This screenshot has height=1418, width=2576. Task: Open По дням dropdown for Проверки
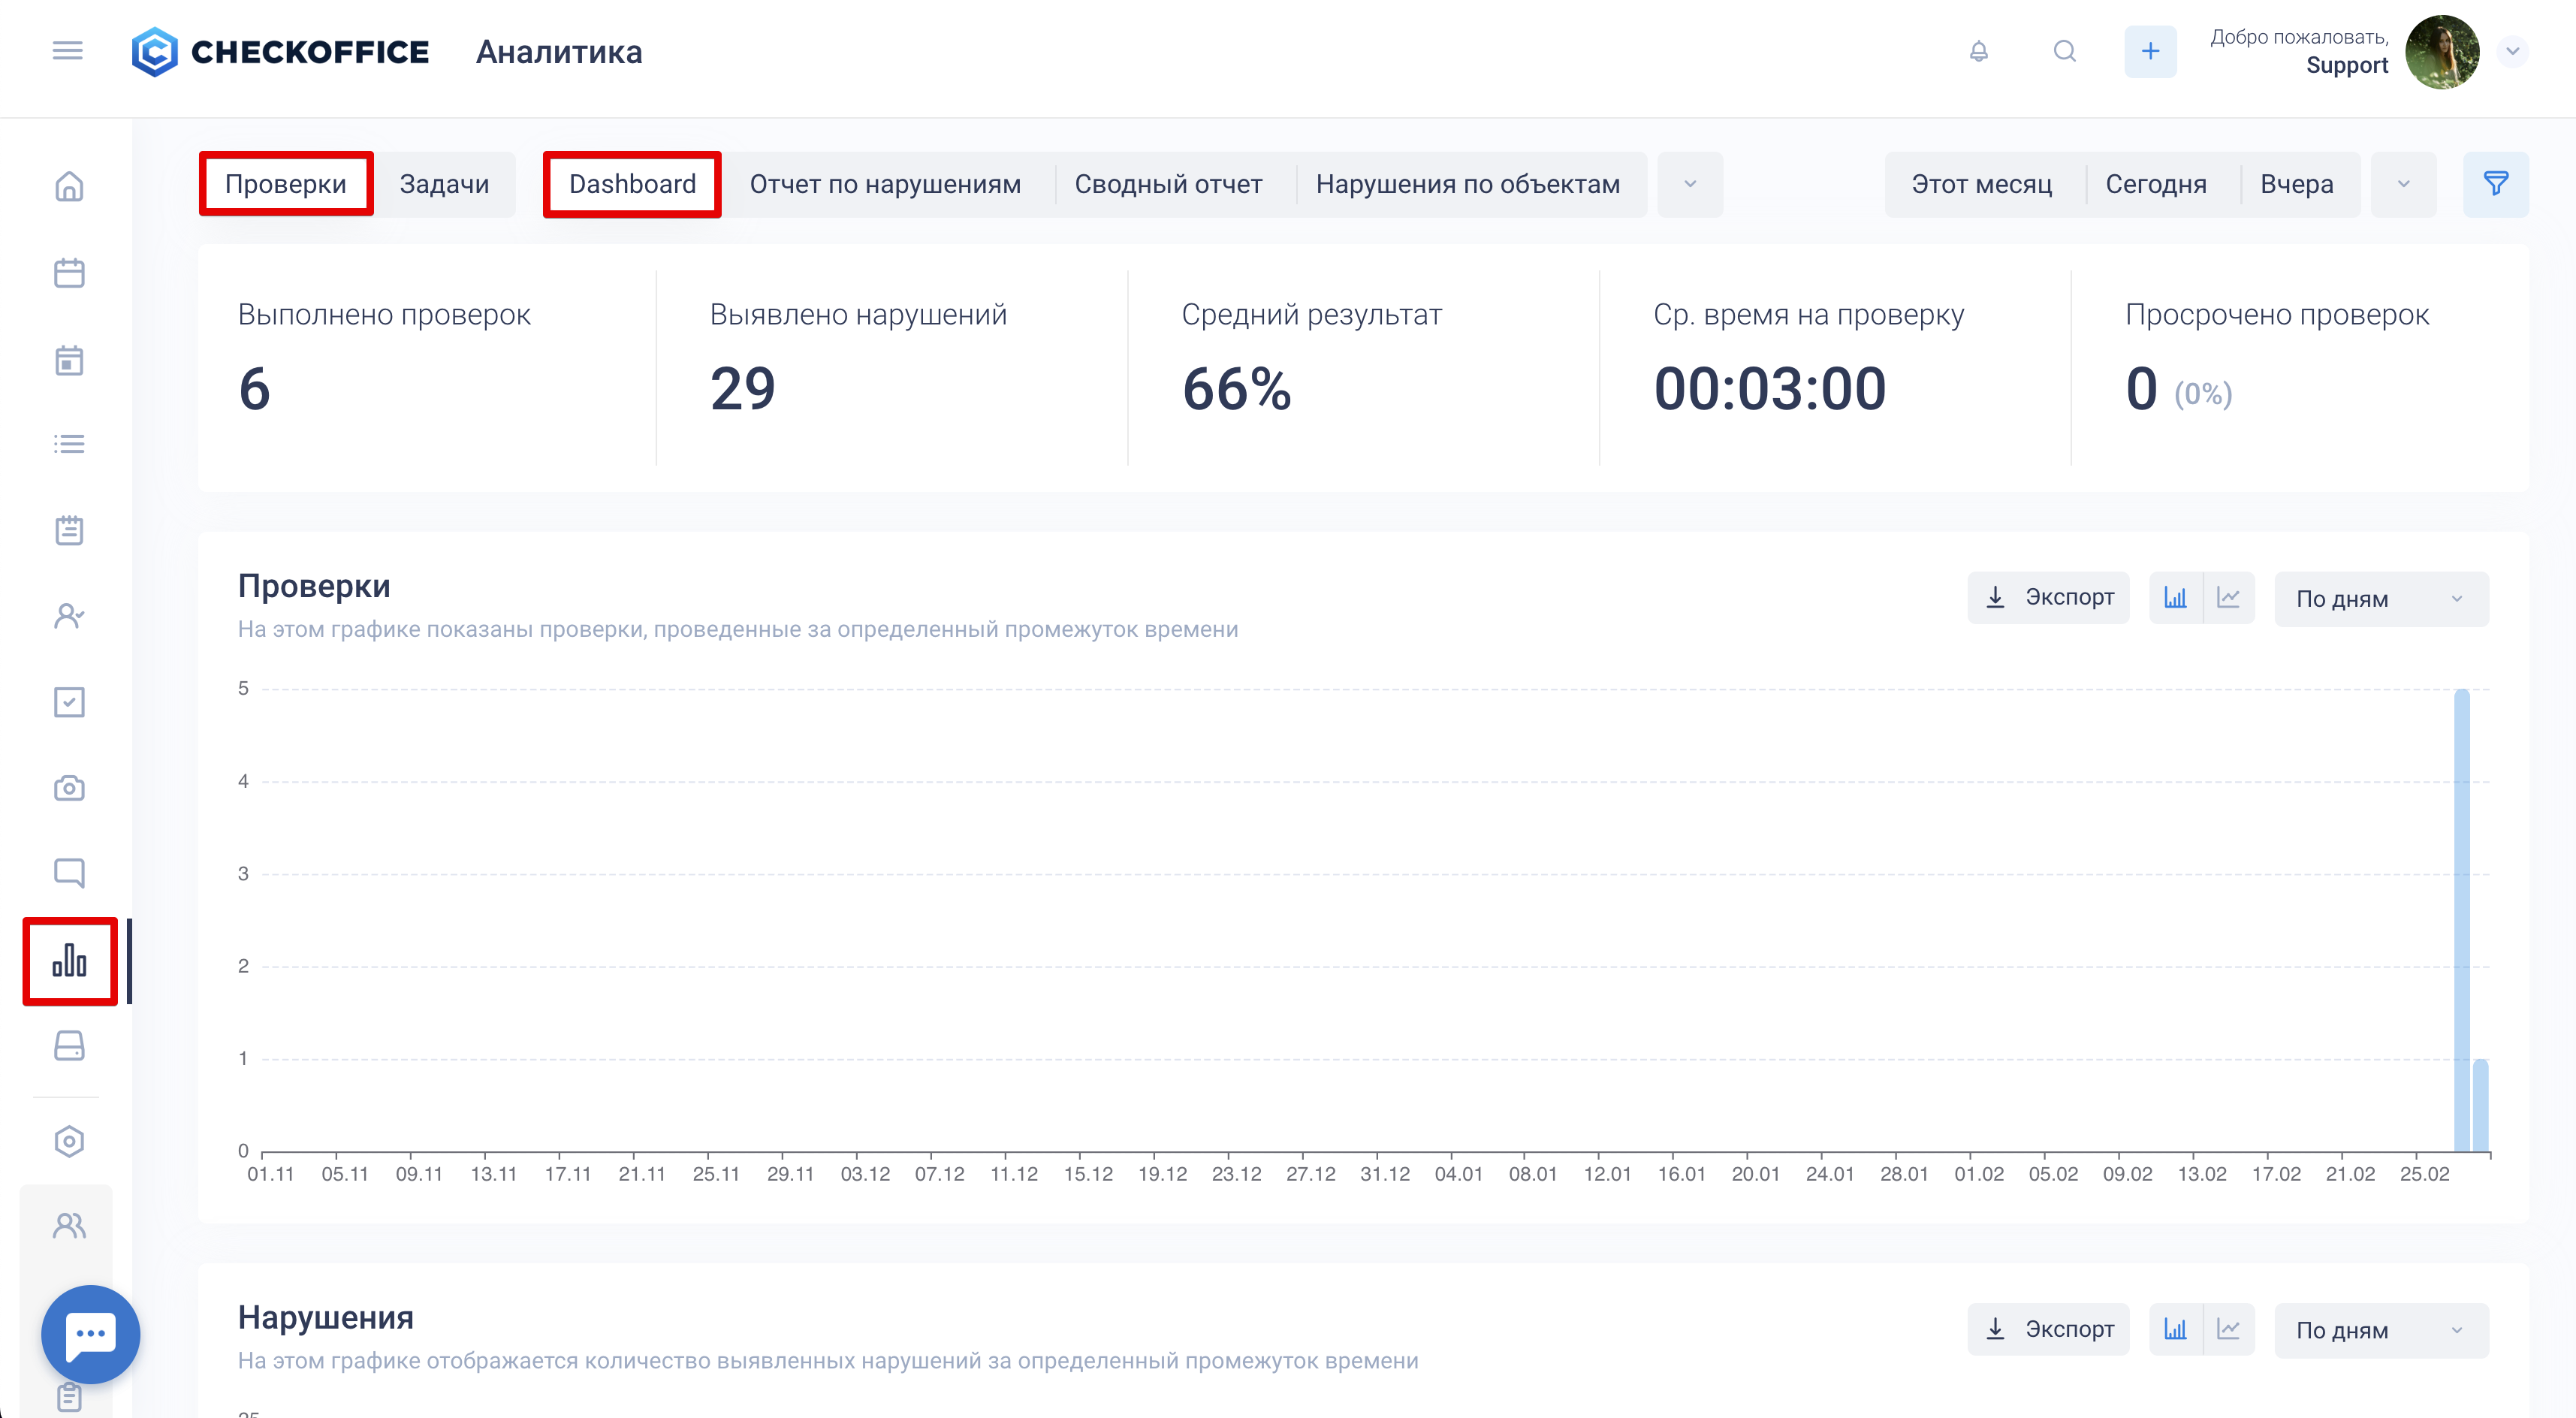click(x=2381, y=599)
